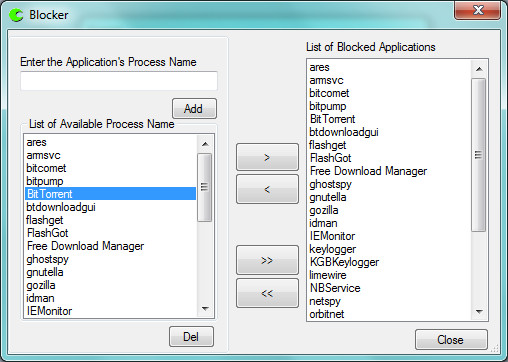This screenshot has height=362, width=508.
Task: Select bitpump in blocked applications list
Action: click(389, 106)
